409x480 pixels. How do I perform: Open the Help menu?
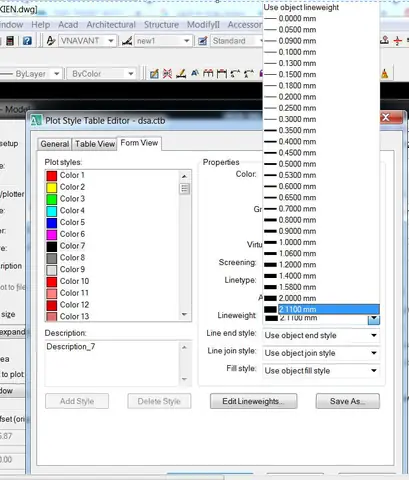(41, 25)
